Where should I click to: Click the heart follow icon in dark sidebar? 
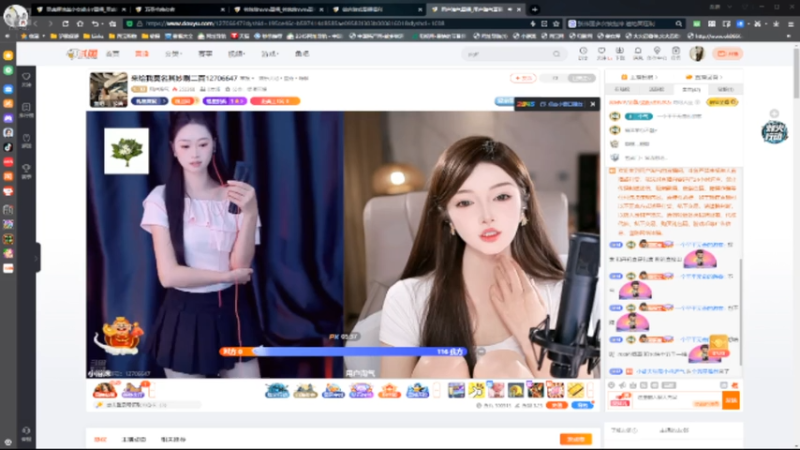coord(26,79)
